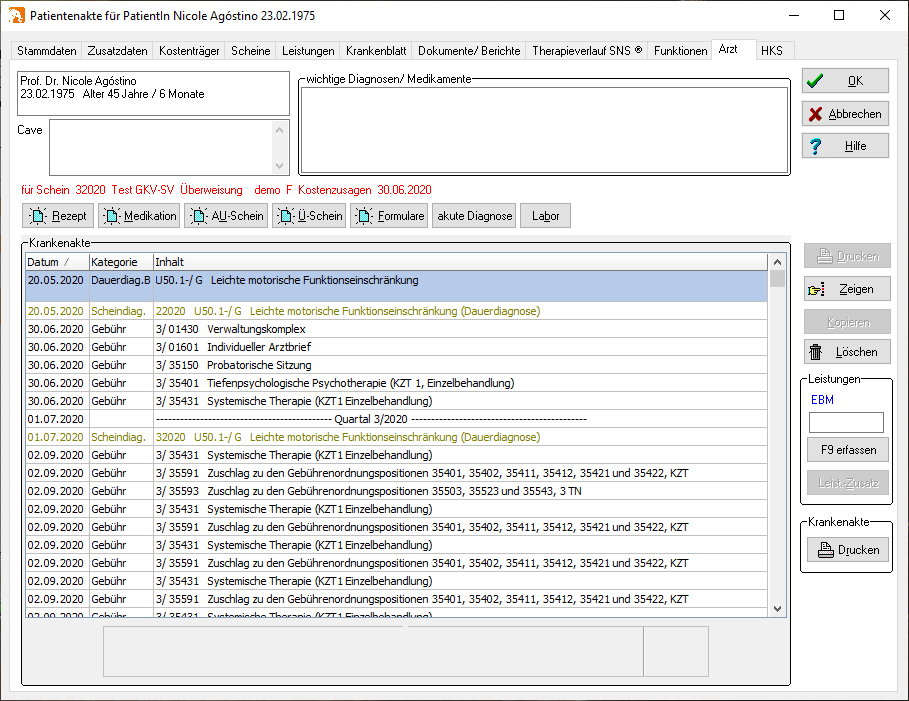The width and height of the screenshot is (909, 701).
Task: Click the Inhalt column header
Action: tap(460, 262)
